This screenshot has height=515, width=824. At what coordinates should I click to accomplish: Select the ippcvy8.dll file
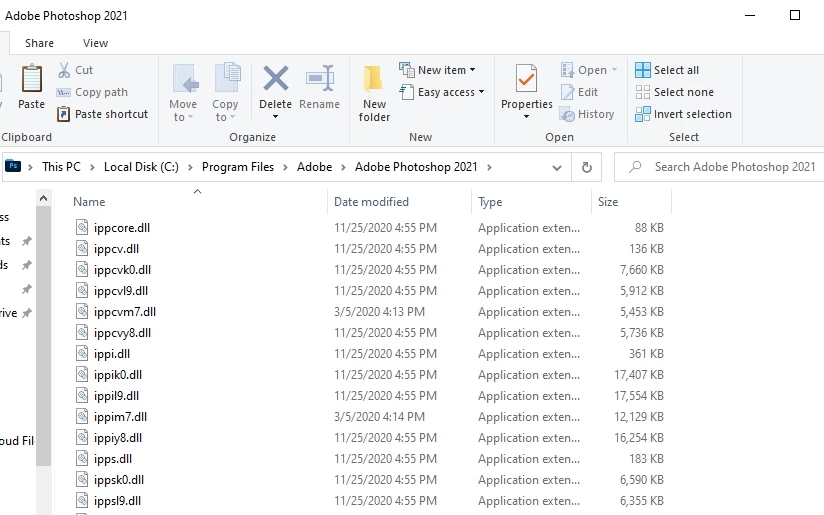tap(122, 333)
